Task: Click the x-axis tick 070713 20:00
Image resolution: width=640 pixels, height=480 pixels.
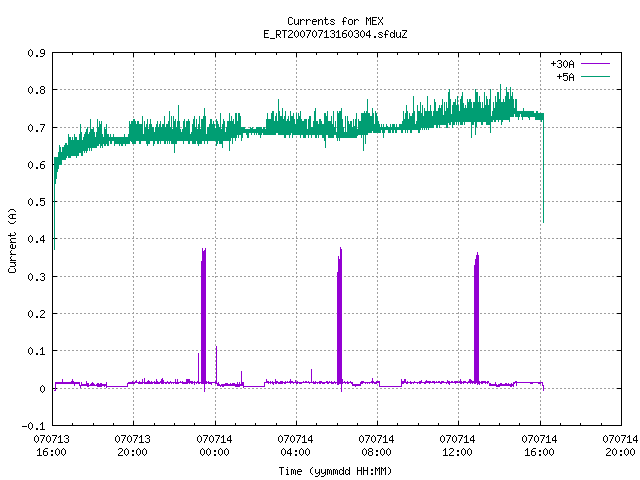Action: [133, 446]
